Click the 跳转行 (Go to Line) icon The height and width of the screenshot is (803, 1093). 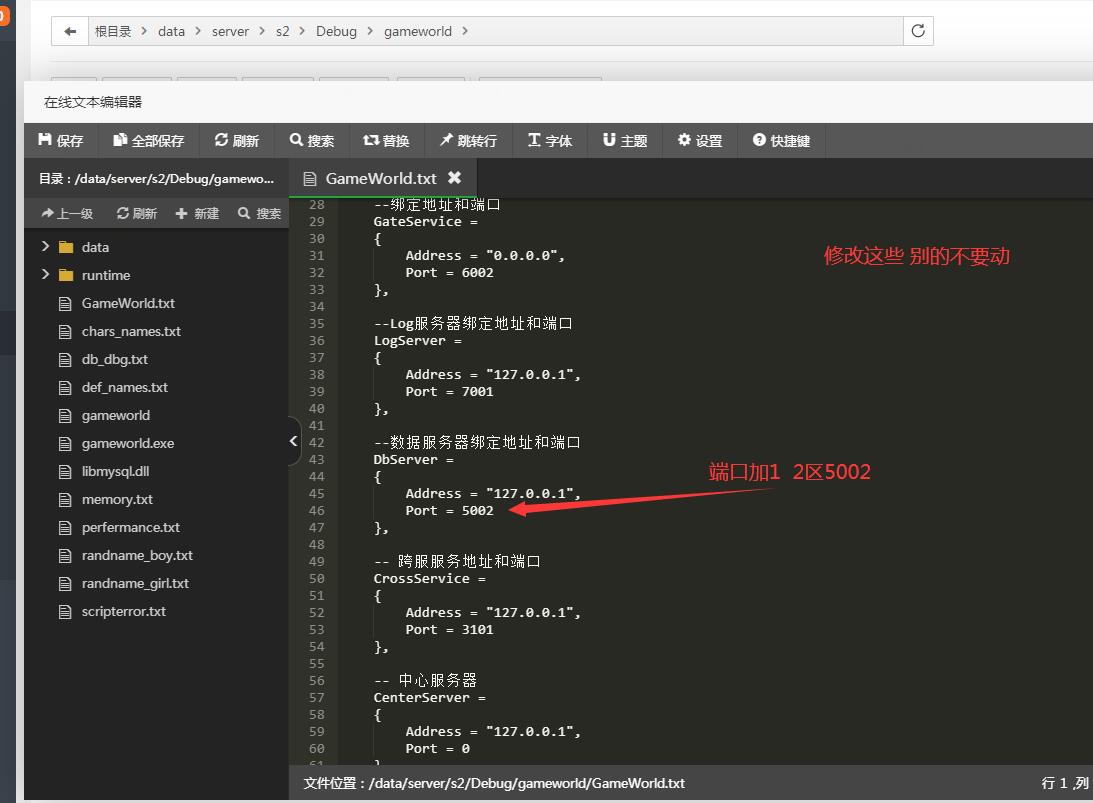(x=468, y=140)
